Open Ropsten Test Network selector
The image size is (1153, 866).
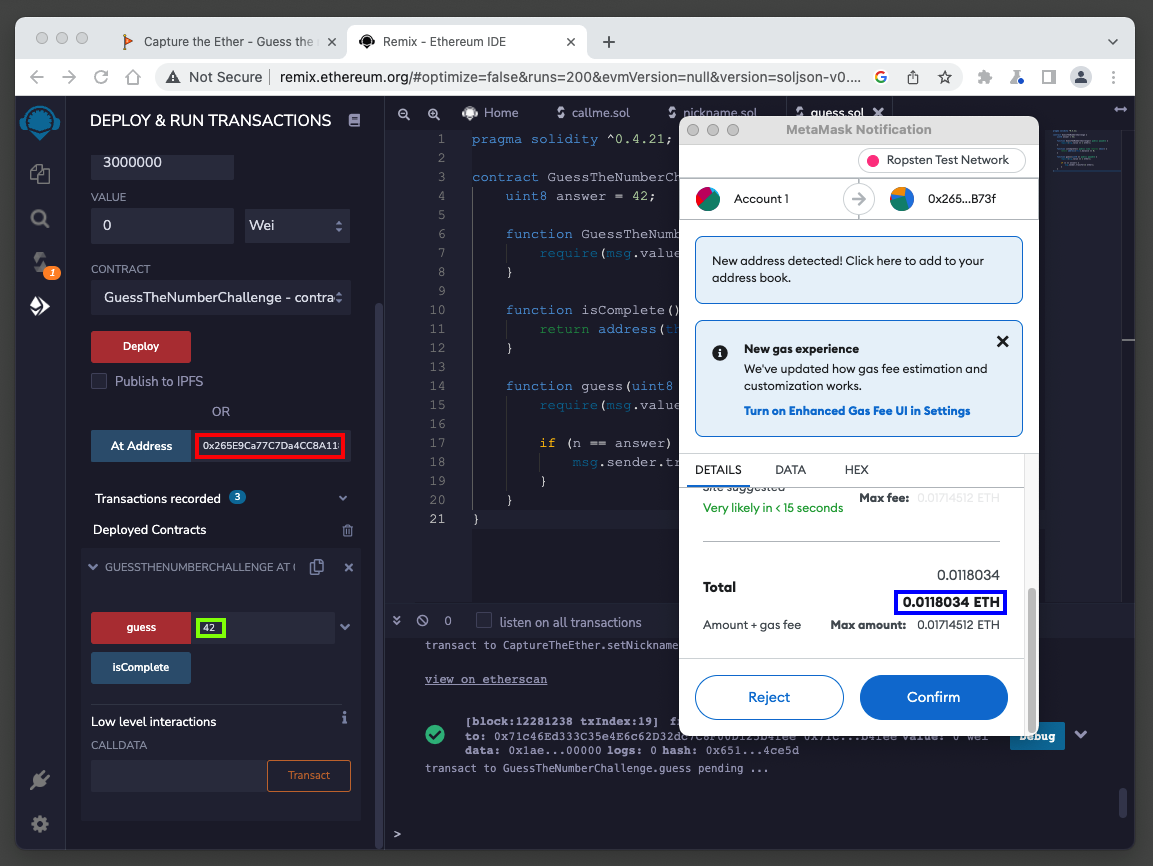(941, 160)
